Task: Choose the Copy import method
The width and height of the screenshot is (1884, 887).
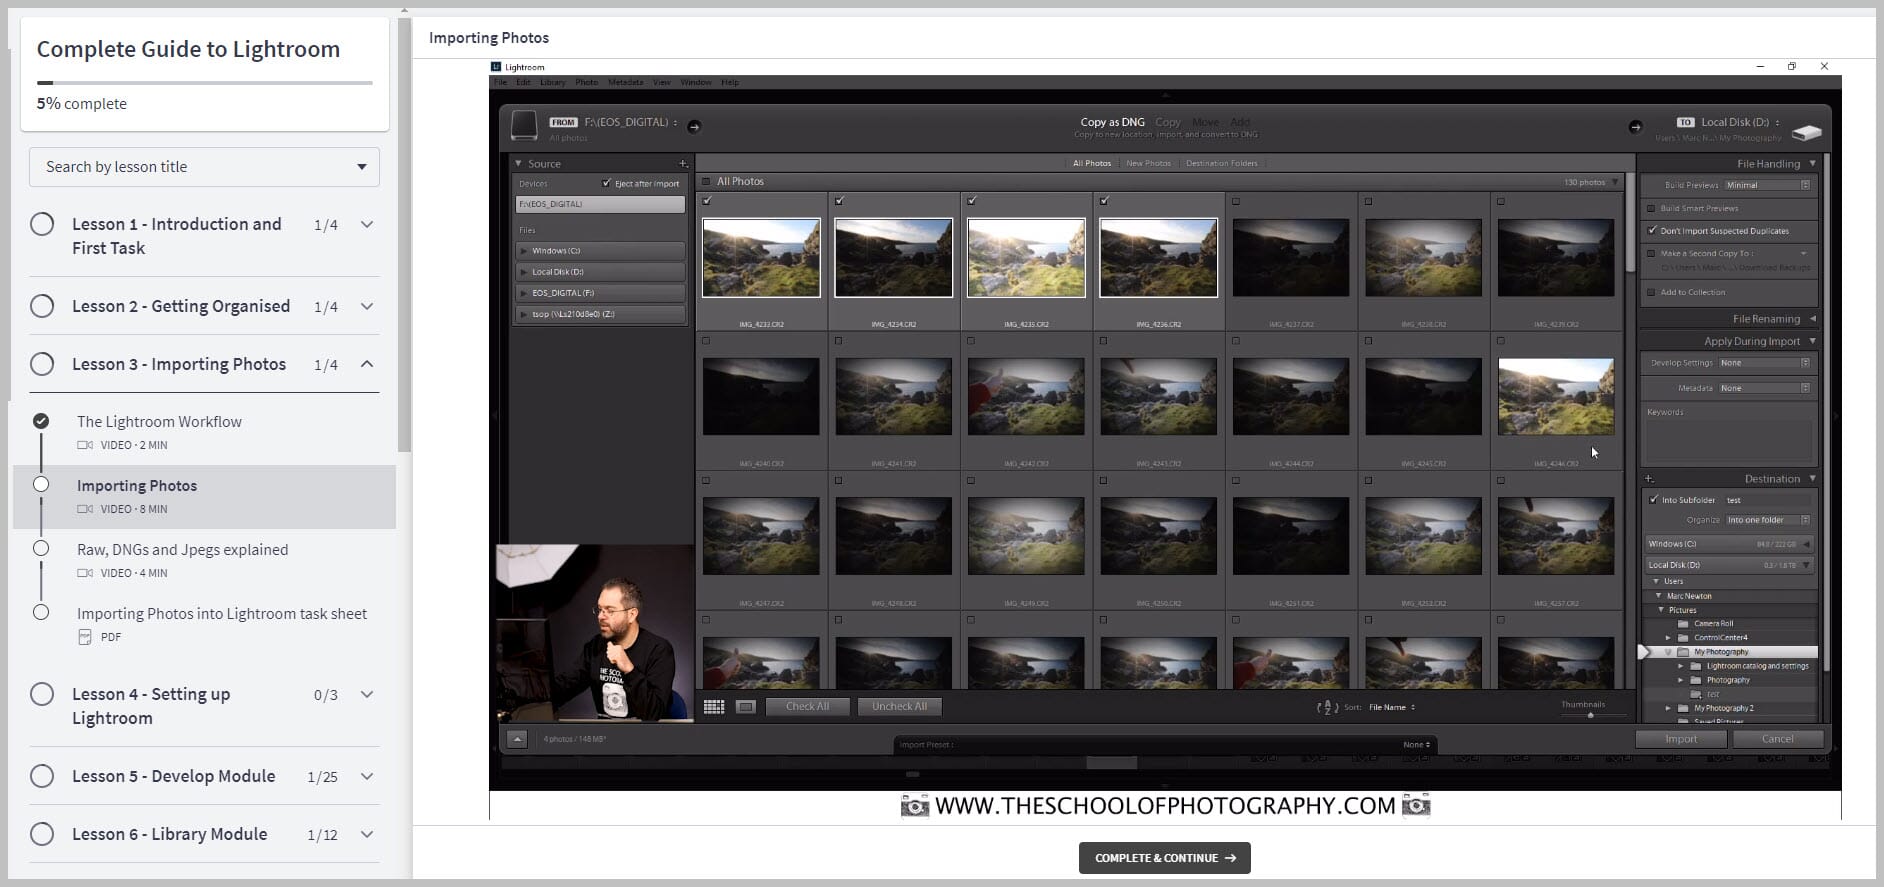Action: click(1168, 122)
